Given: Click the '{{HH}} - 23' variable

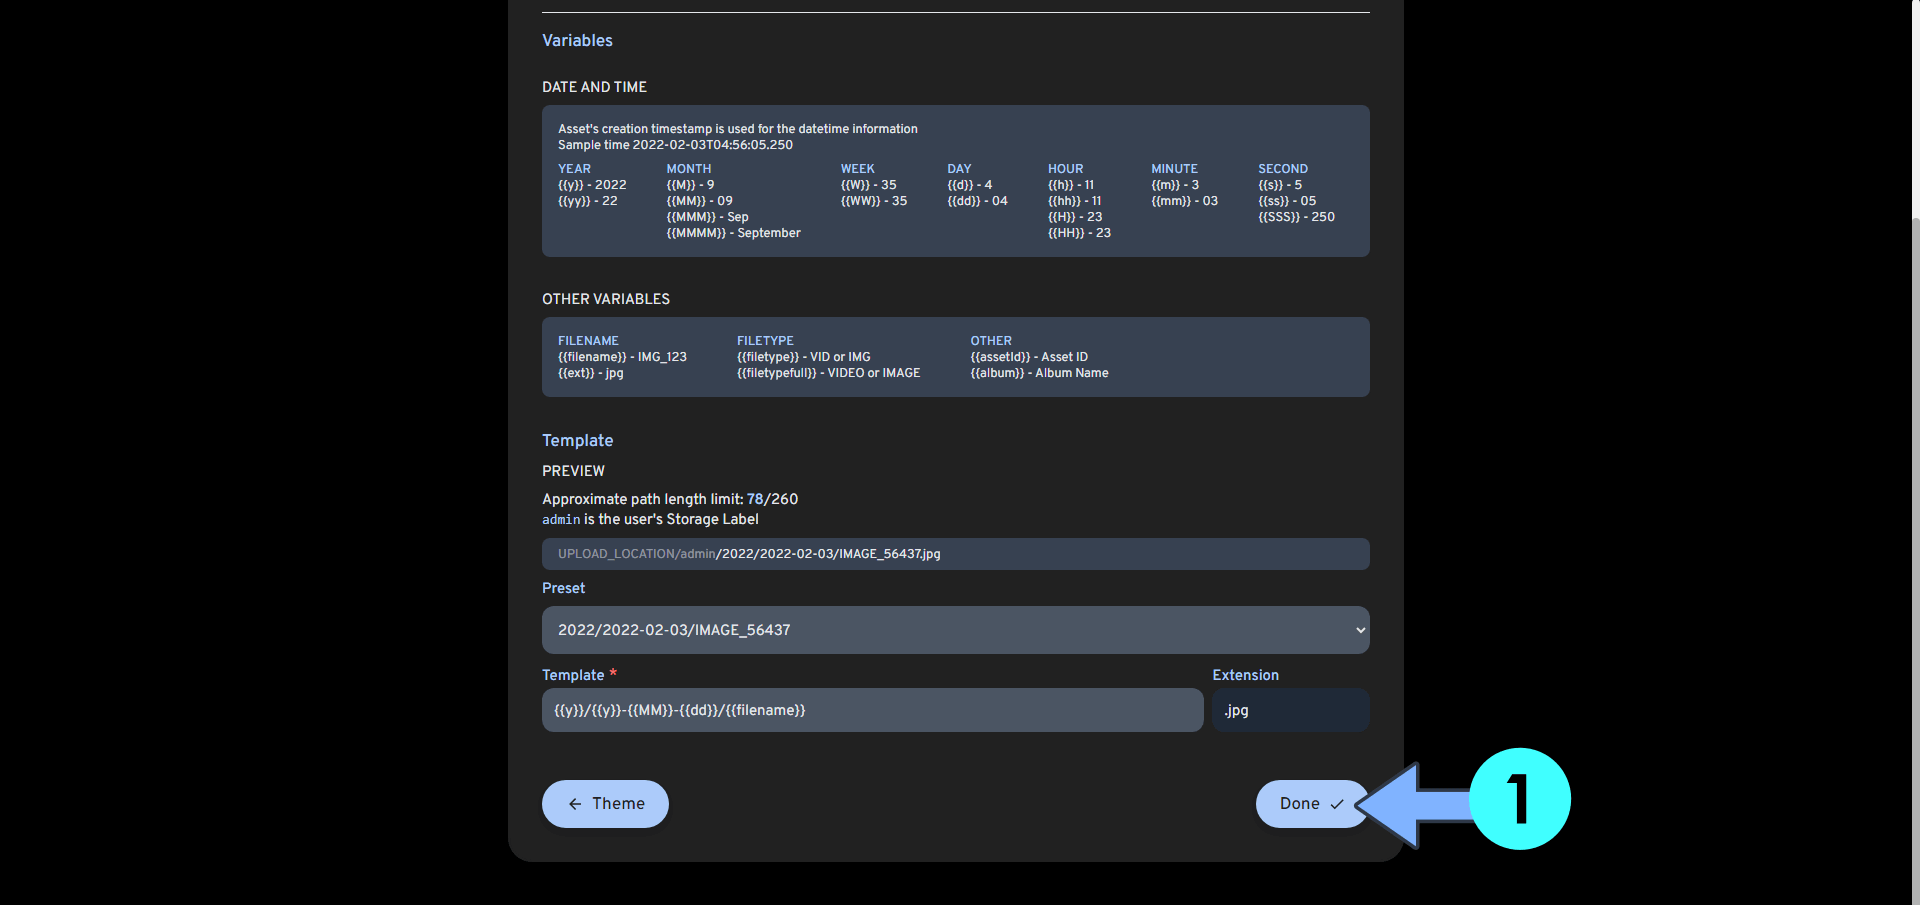Looking at the screenshot, I should 1079,233.
